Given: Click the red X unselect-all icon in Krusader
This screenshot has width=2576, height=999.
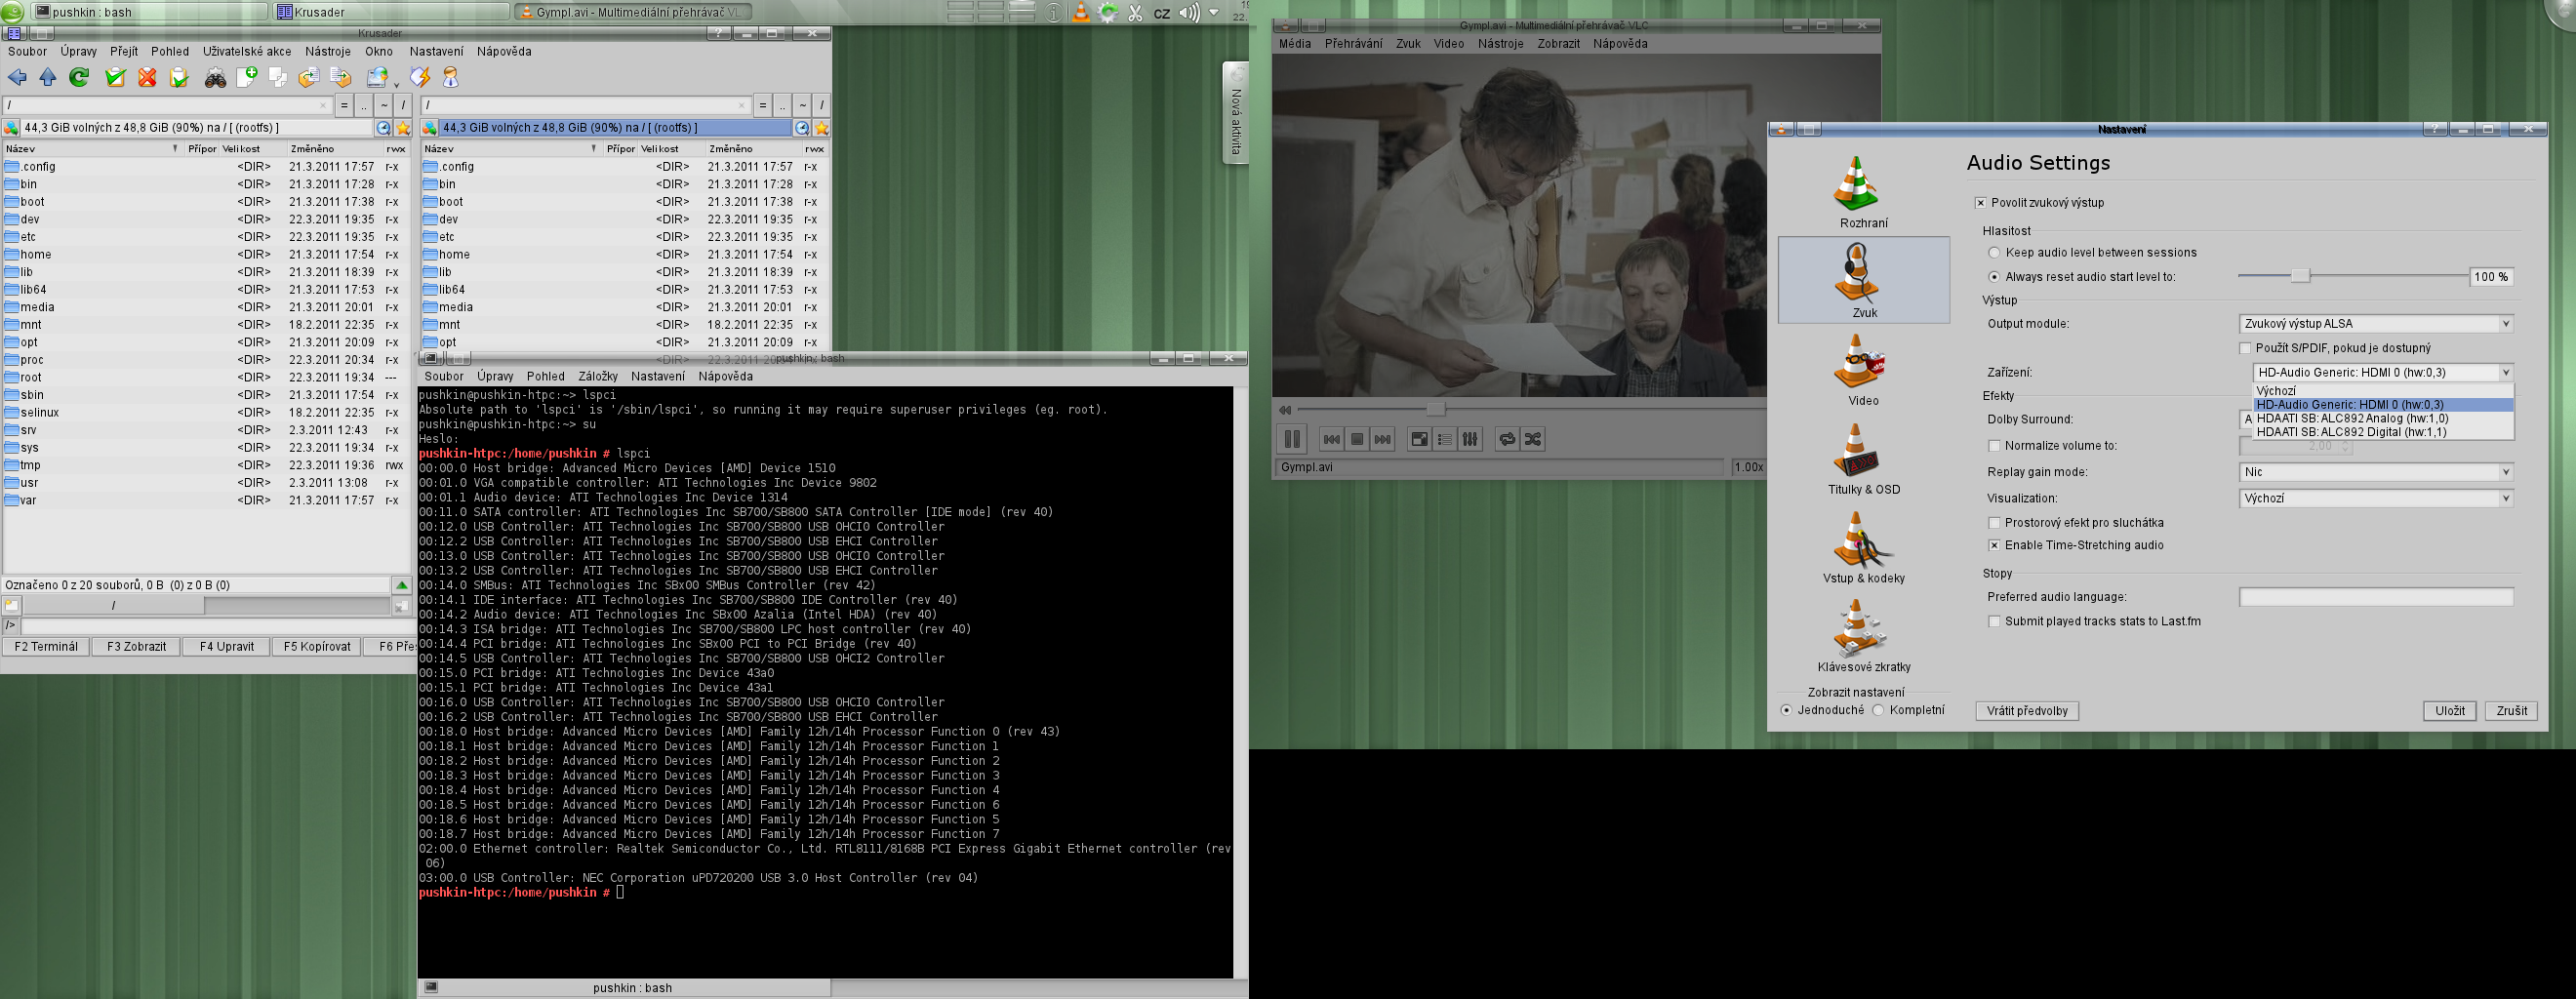Looking at the screenshot, I should 147,77.
